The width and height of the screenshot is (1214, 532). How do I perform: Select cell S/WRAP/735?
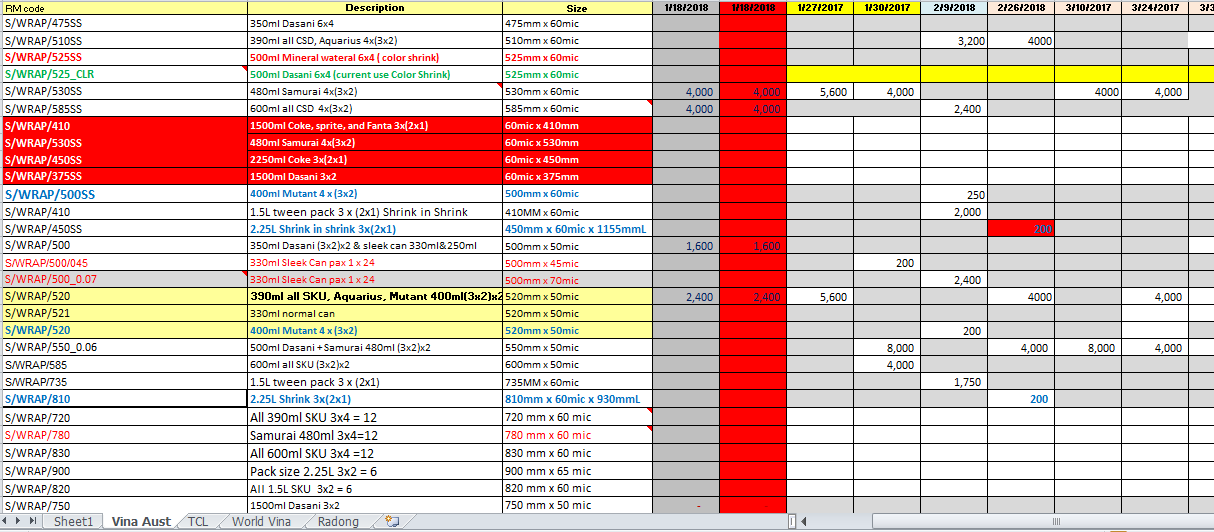point(124,382)
